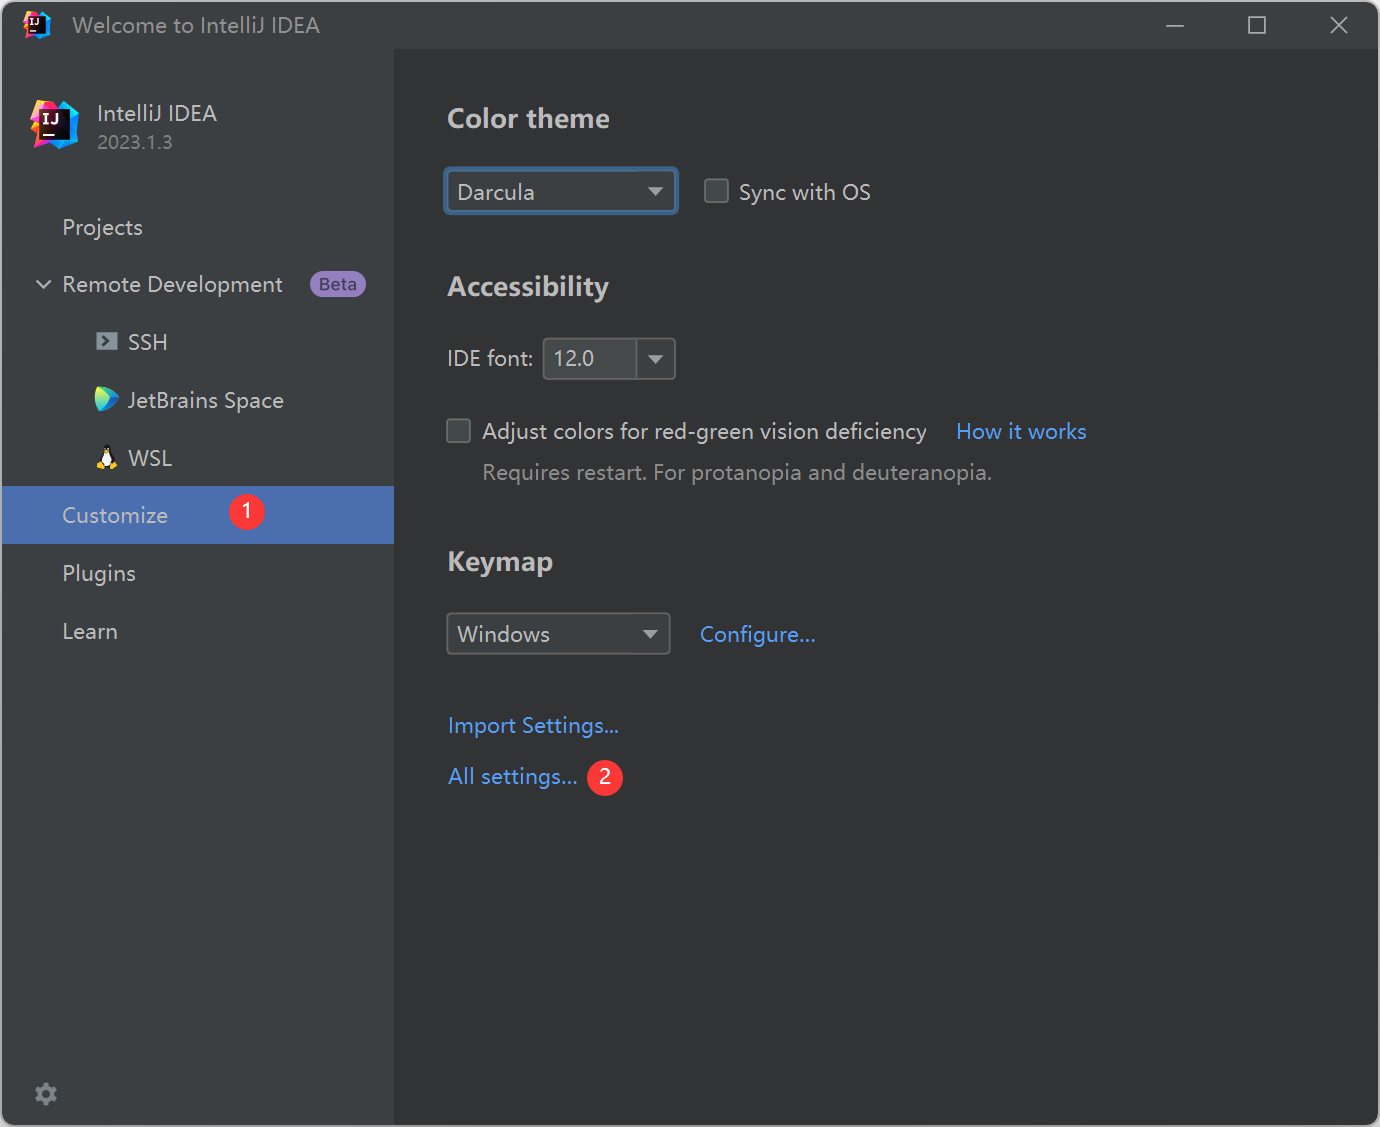Maximize the Welcome window
Screen dimensions: 1380x1127
tap(1257, 25)
